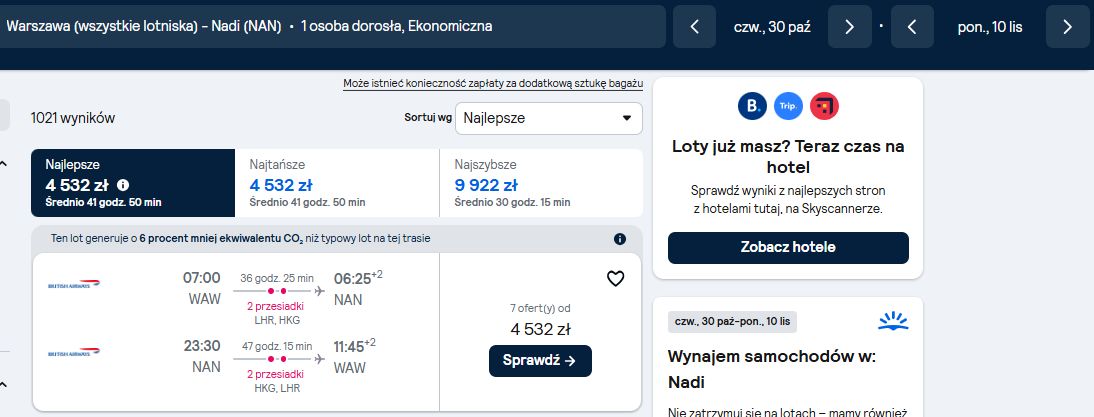Image resolution: width=1094 pixels, height=417 pixels.
Task: Click the Booking.com logo icon
Action: point(752,106)
